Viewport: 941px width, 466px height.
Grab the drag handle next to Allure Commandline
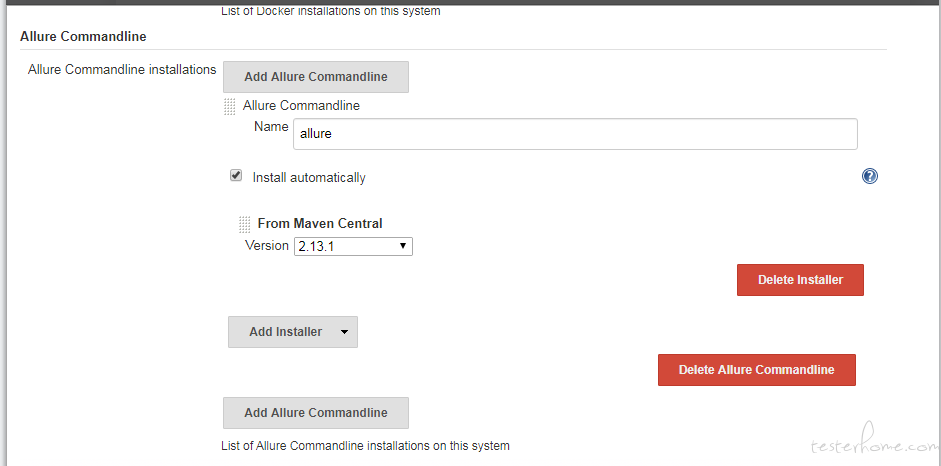pyautogui.click(x=229, y=107)
